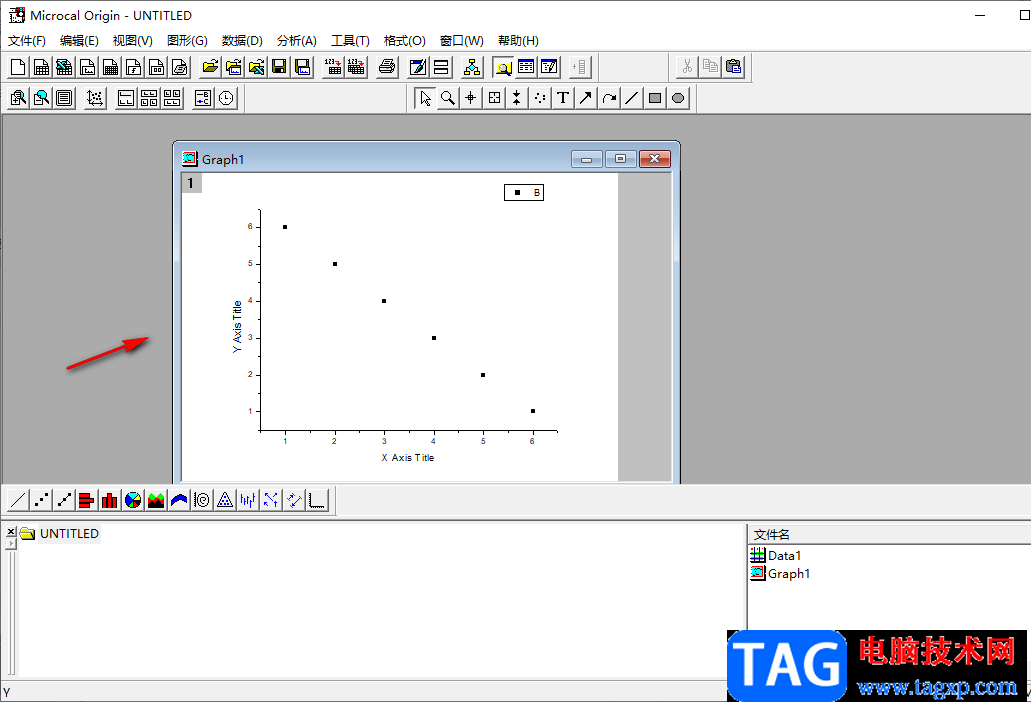Click the Import ASCII icon
This screenshot has height=702, width=1031.
[333, 67]
